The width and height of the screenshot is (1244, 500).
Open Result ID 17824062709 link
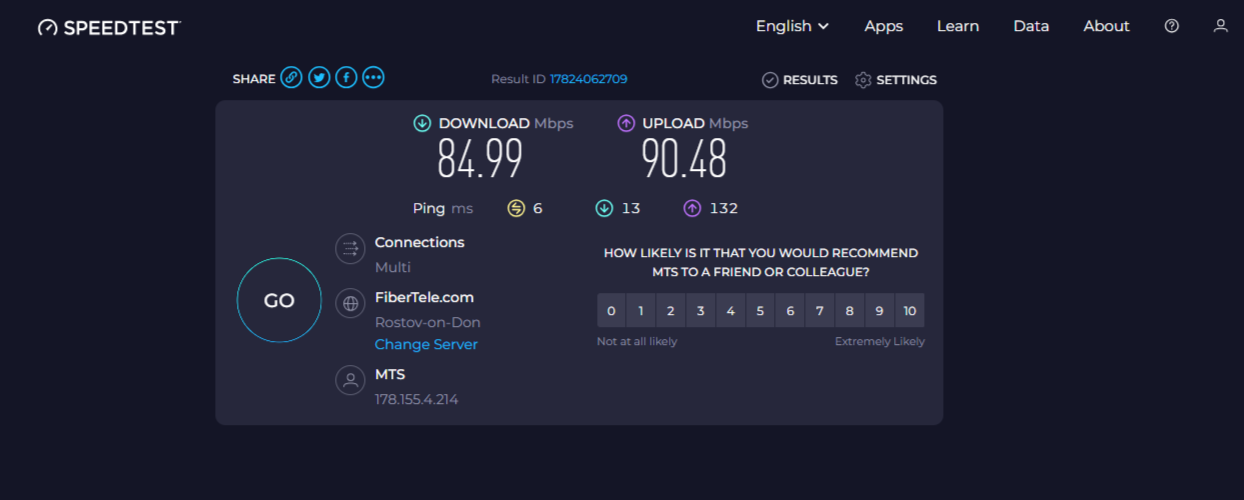click(588, 79)
